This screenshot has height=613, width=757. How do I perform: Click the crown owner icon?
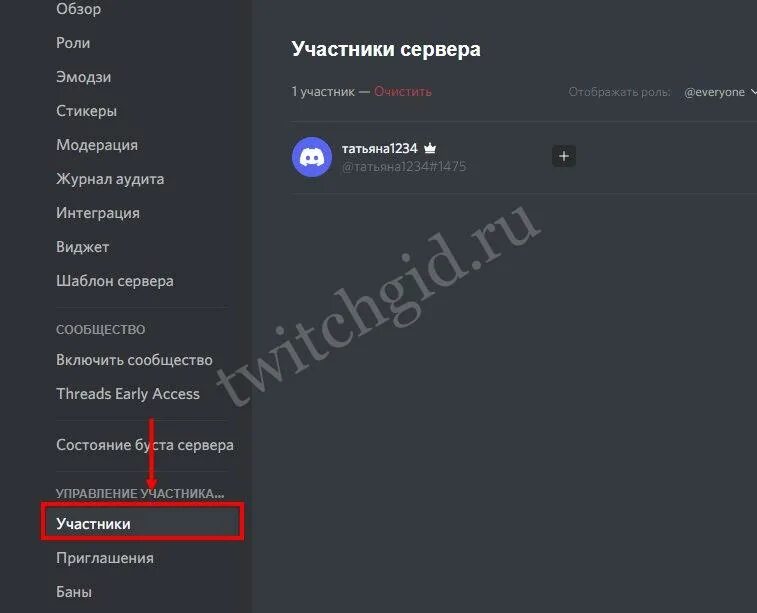coord(430,149)
